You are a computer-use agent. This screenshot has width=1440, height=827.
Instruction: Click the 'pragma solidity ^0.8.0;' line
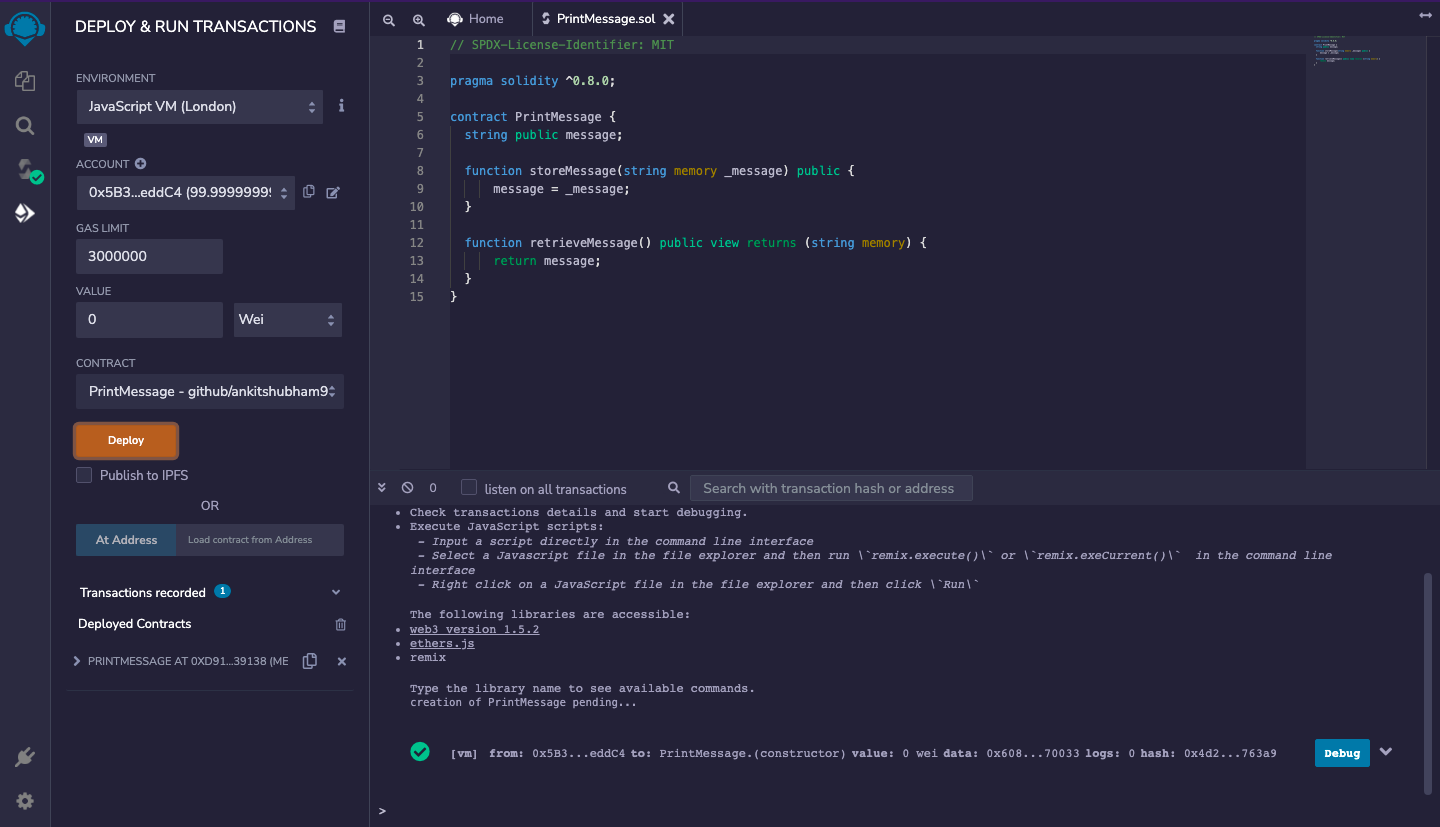tap(533, 81)
